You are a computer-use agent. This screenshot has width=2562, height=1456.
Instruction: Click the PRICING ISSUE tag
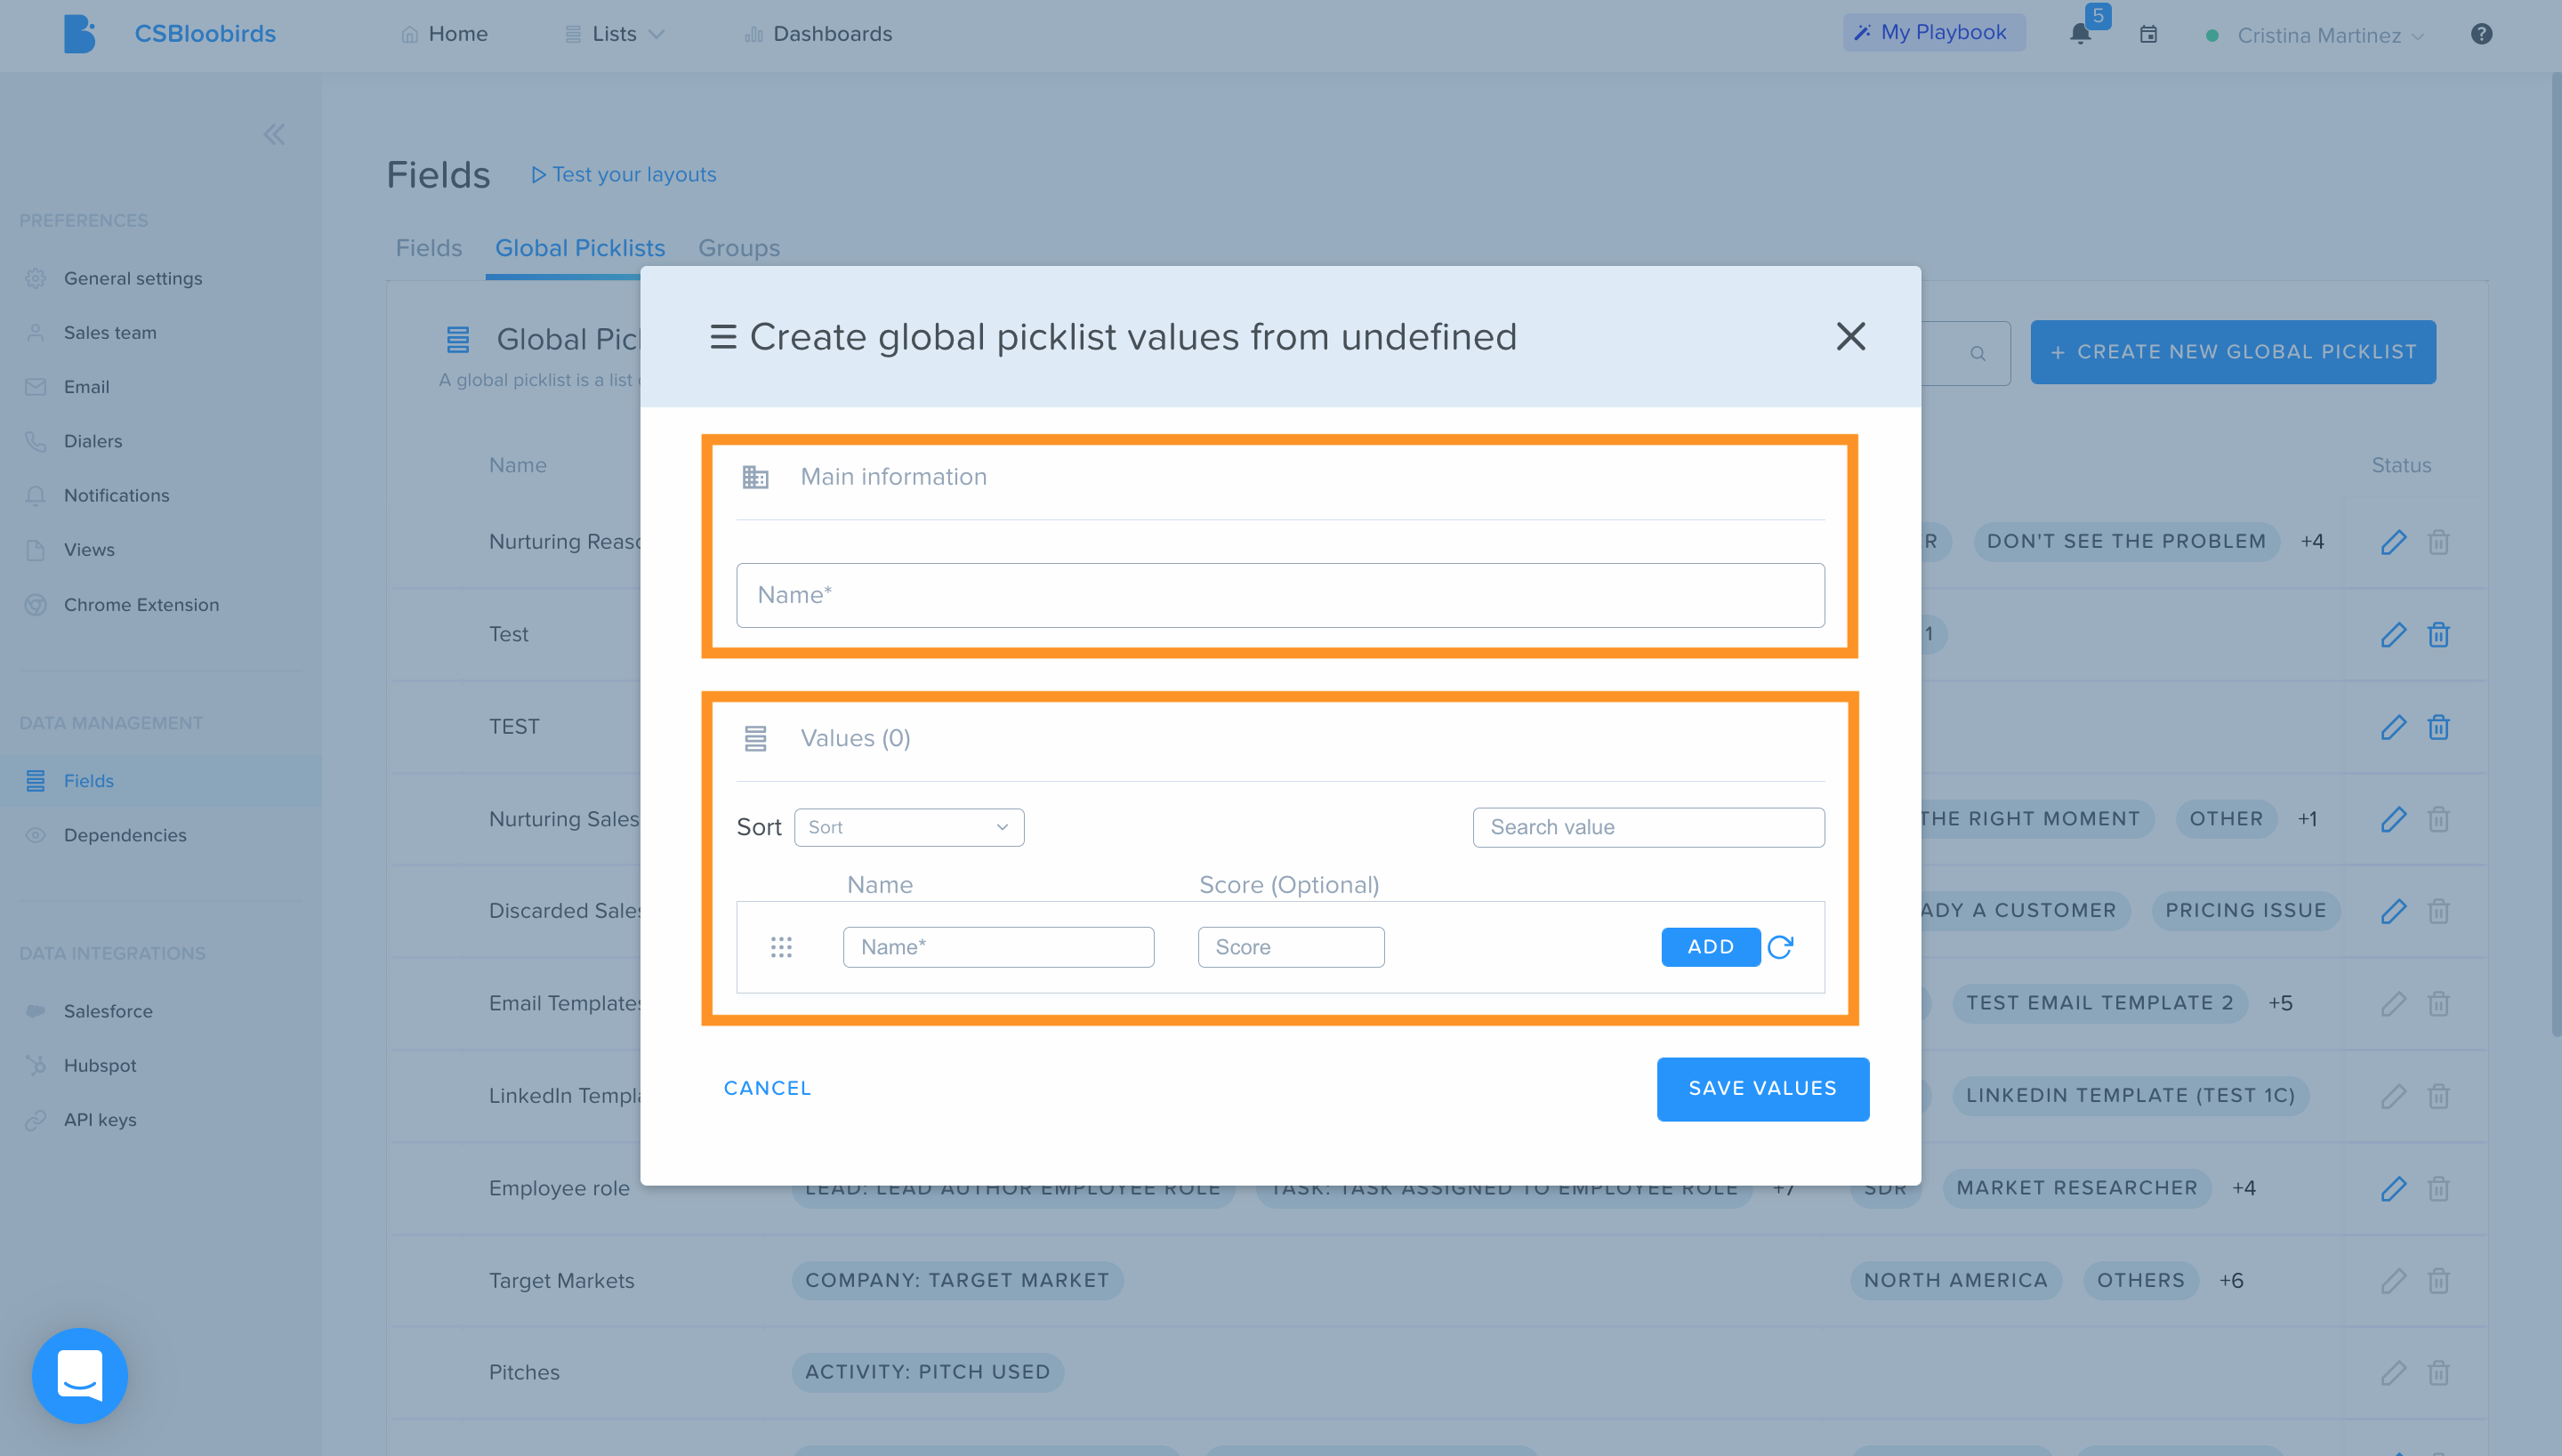(2245, 910)
